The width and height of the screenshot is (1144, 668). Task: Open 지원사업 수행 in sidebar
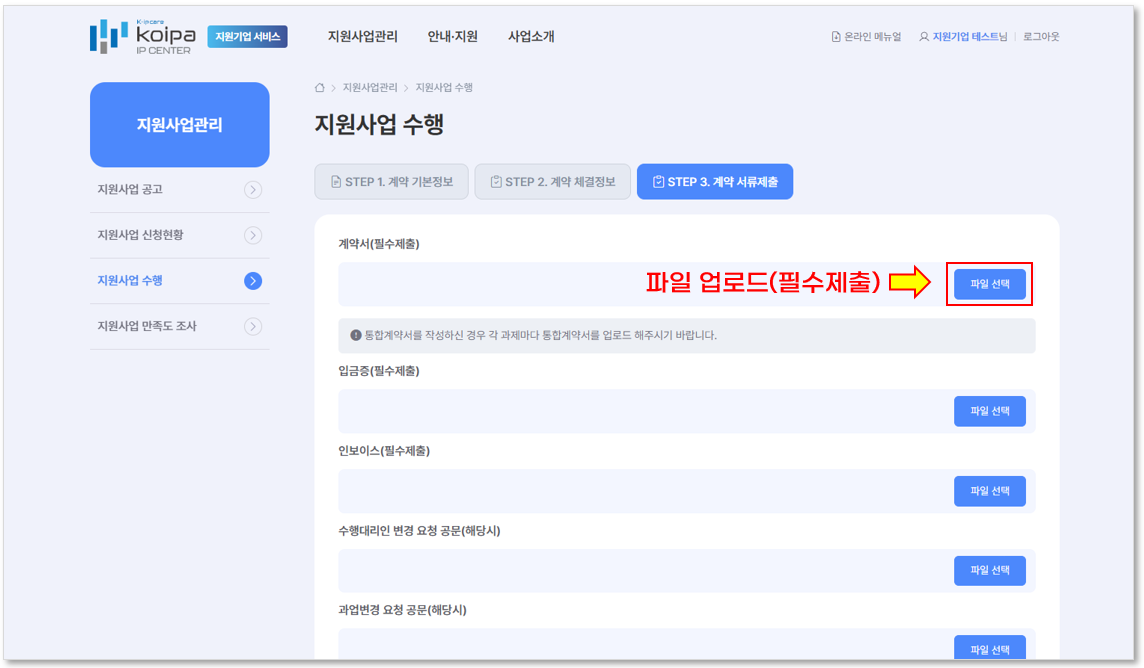point(130,281)
